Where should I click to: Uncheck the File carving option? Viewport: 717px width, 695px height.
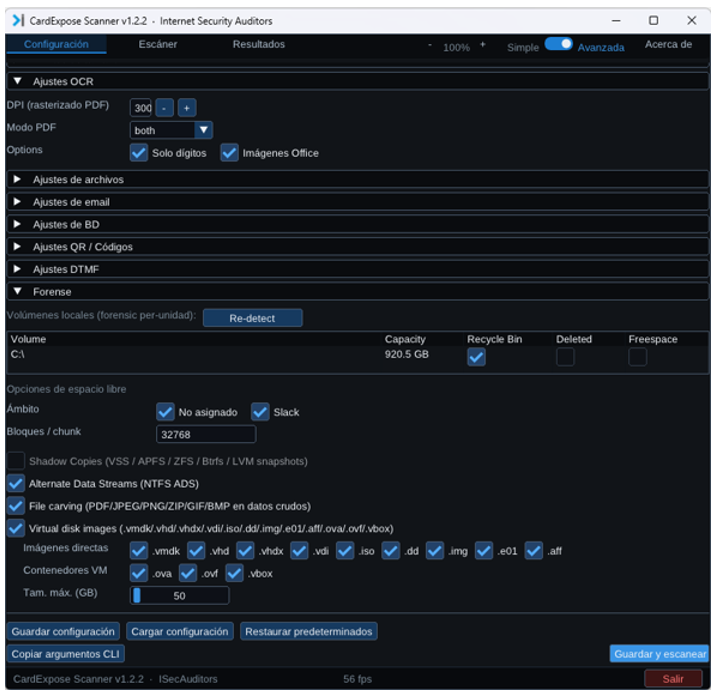(x=16, y=506)
